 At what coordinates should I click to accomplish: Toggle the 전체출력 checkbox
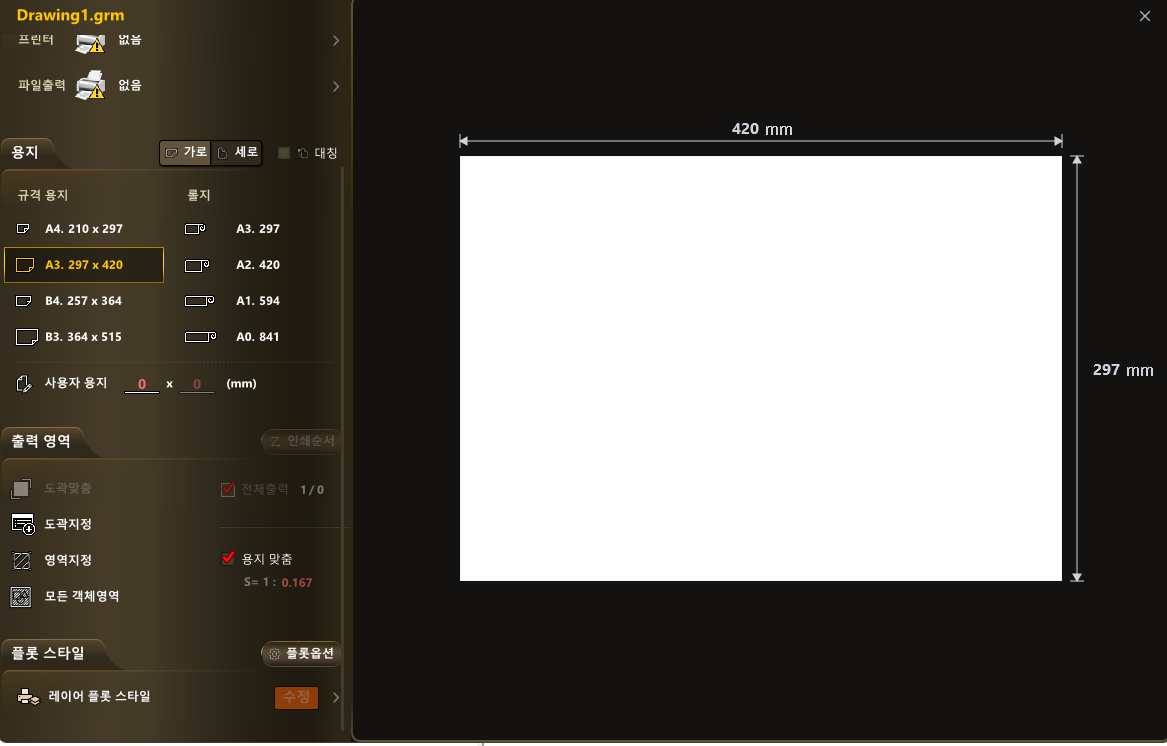pos(228,489)
